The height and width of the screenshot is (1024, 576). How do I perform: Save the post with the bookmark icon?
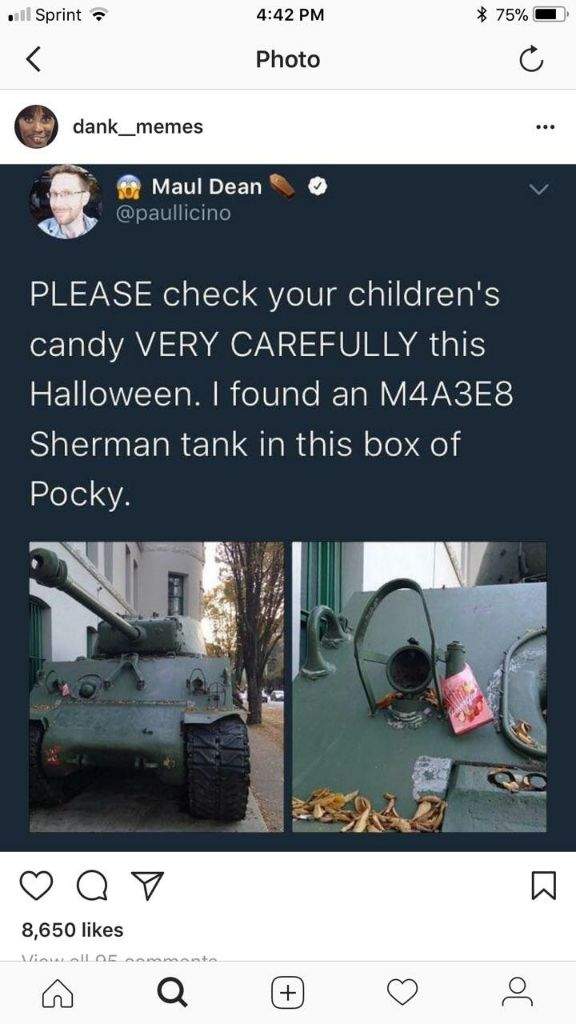[545, 886]
